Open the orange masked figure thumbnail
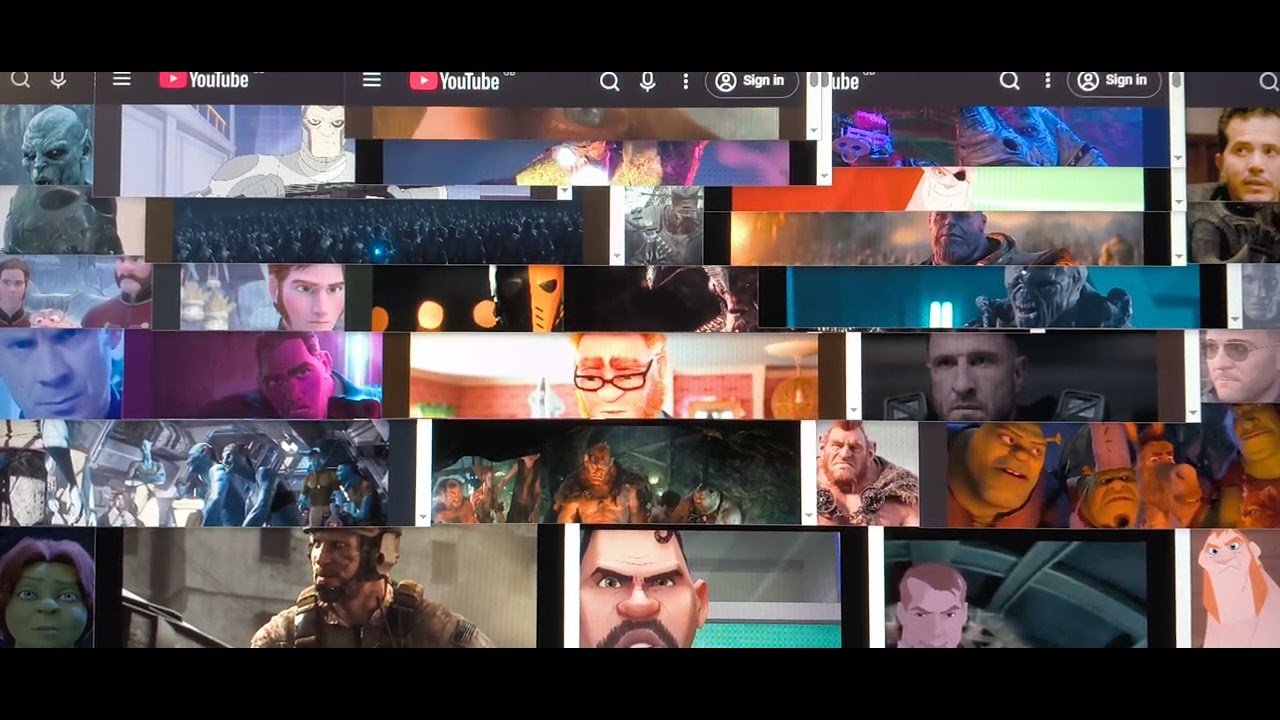This screenshot has width=1280, height=720. point(470,298)
